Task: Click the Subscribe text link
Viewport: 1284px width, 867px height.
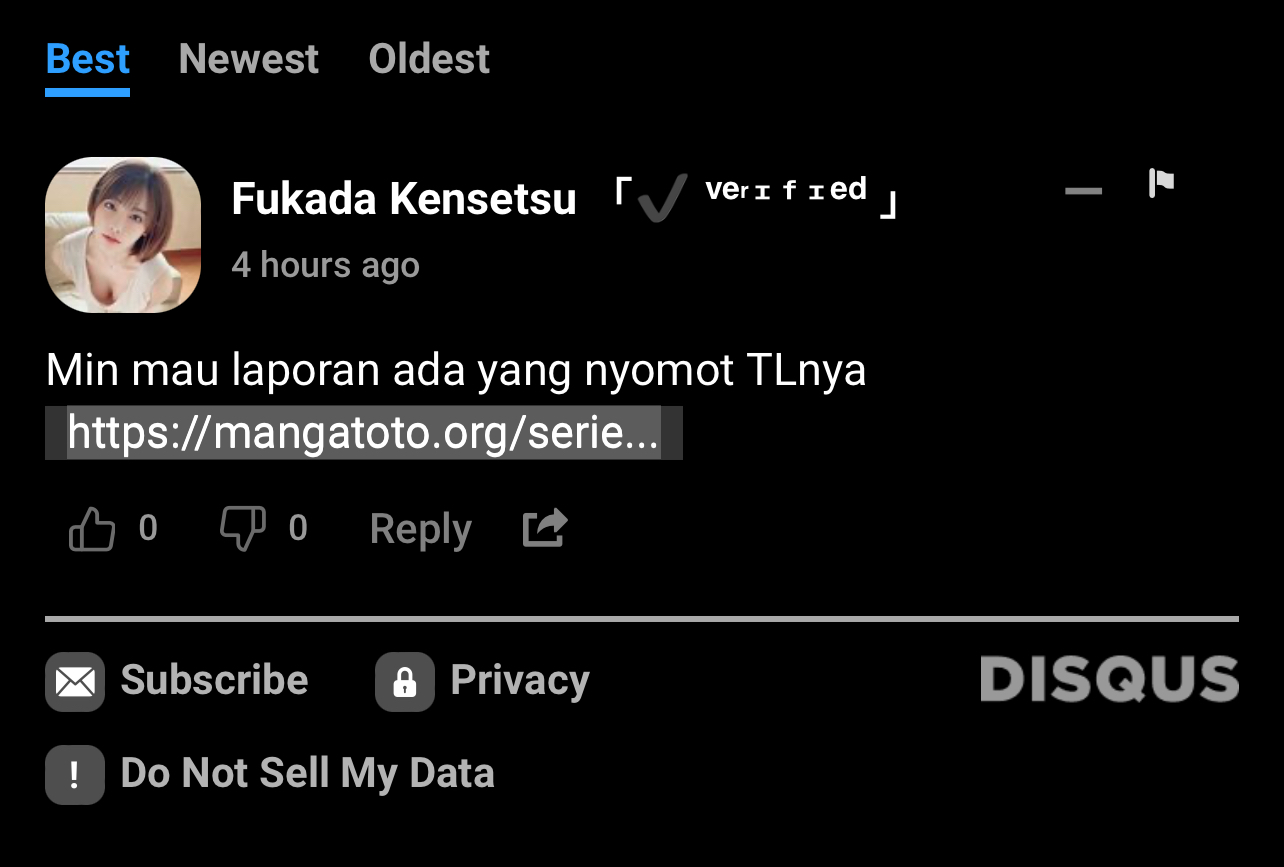Action: pyautogui.click(x=214, y=680)
